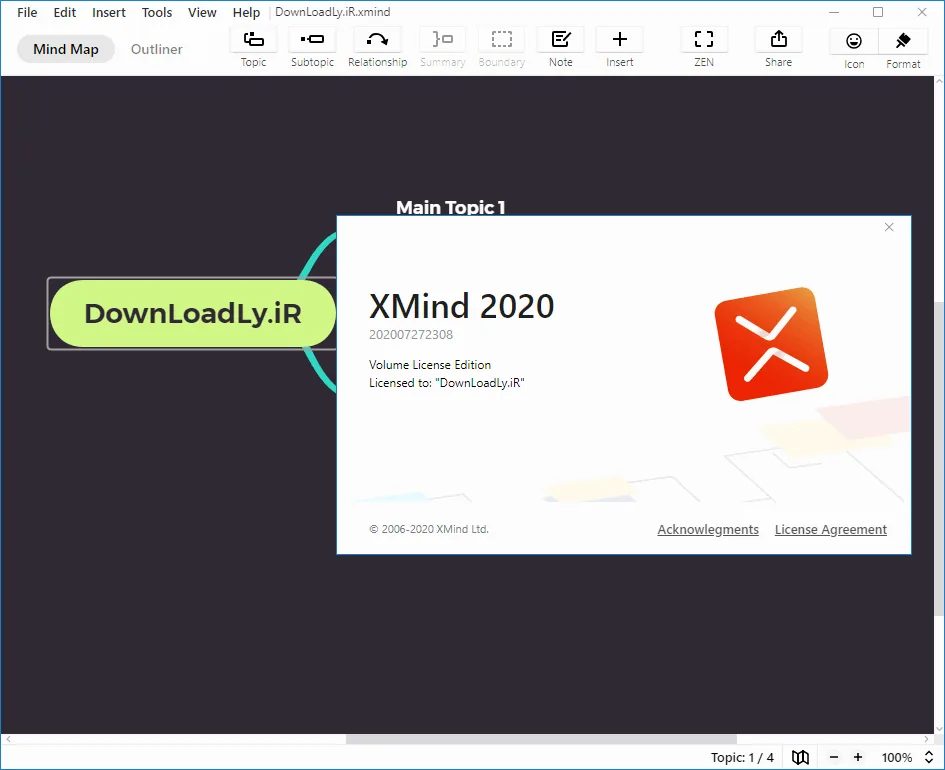Insert a Subtopic using the toolbar
The image size is (945, 770).
click(312, 48)
